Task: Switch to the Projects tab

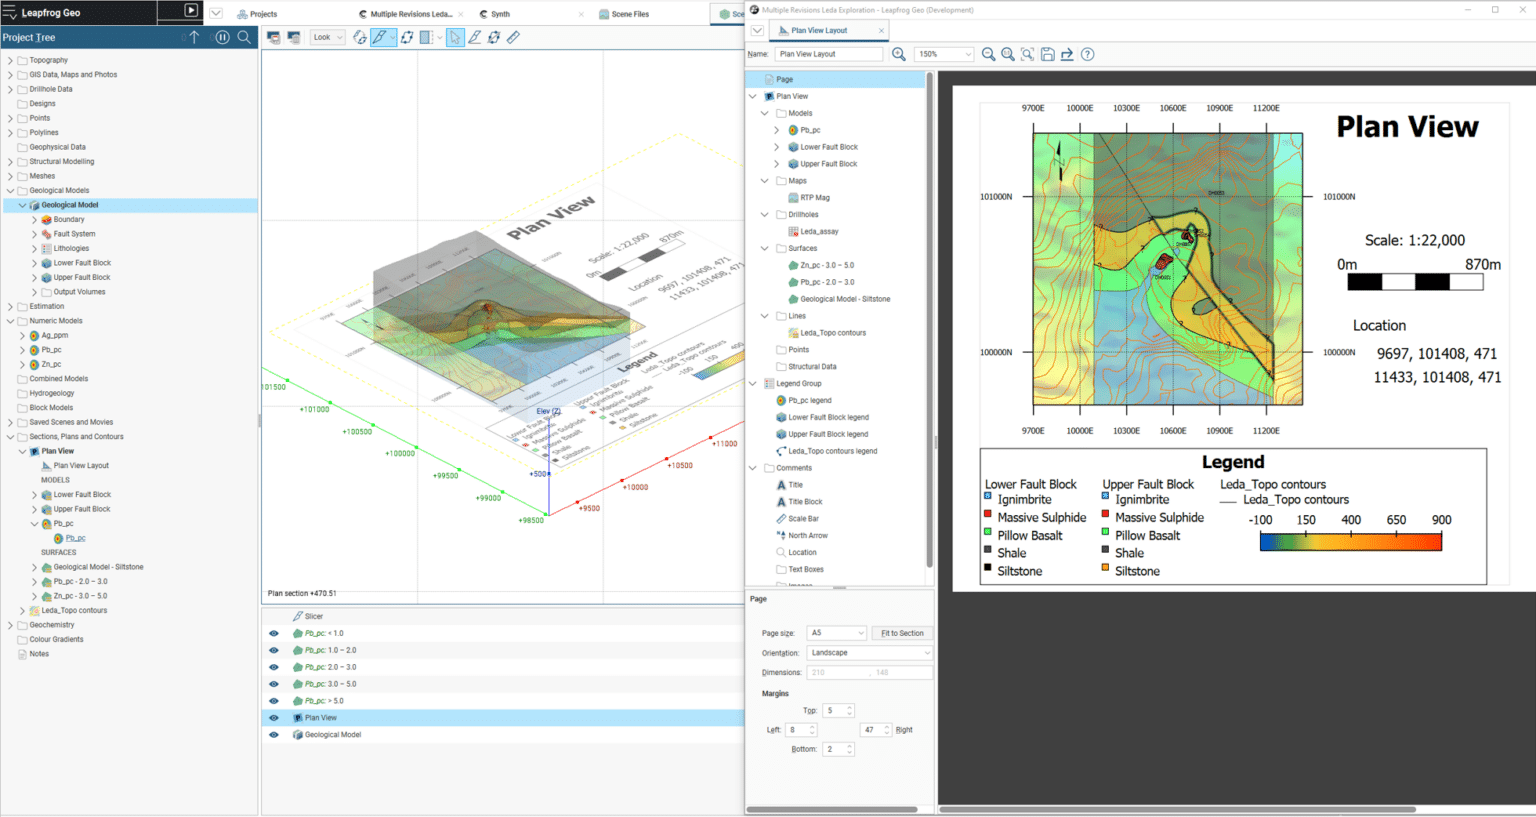Action: pyautogui.click(x=258, y=14)
